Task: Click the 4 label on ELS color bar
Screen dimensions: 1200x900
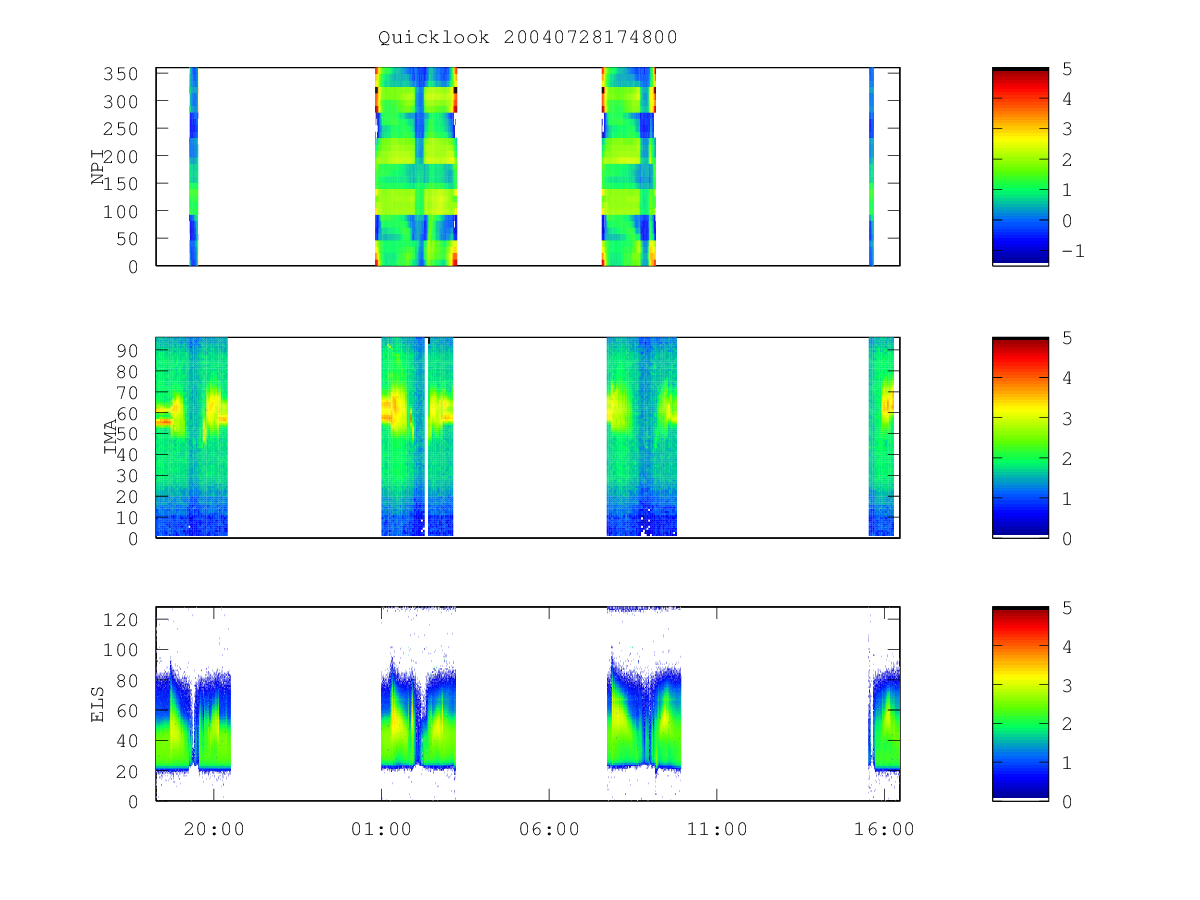Action: (1065, 646)
